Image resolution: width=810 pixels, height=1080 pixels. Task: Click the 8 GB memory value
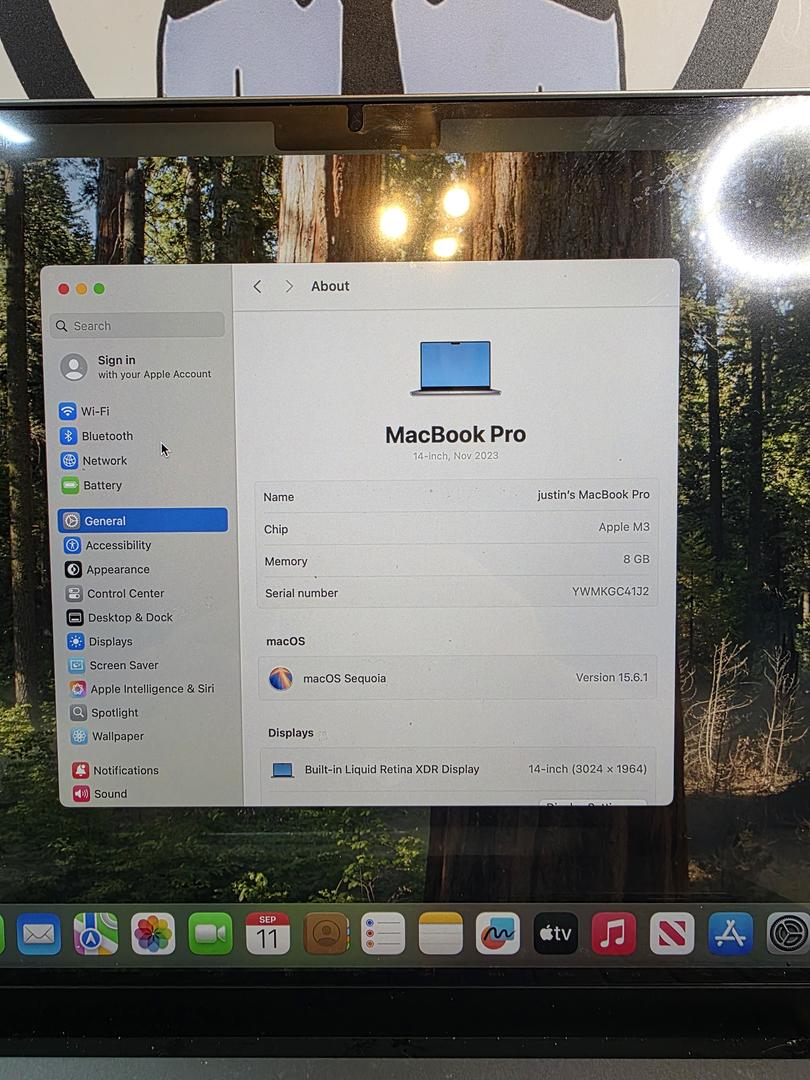tap(636, 559)
